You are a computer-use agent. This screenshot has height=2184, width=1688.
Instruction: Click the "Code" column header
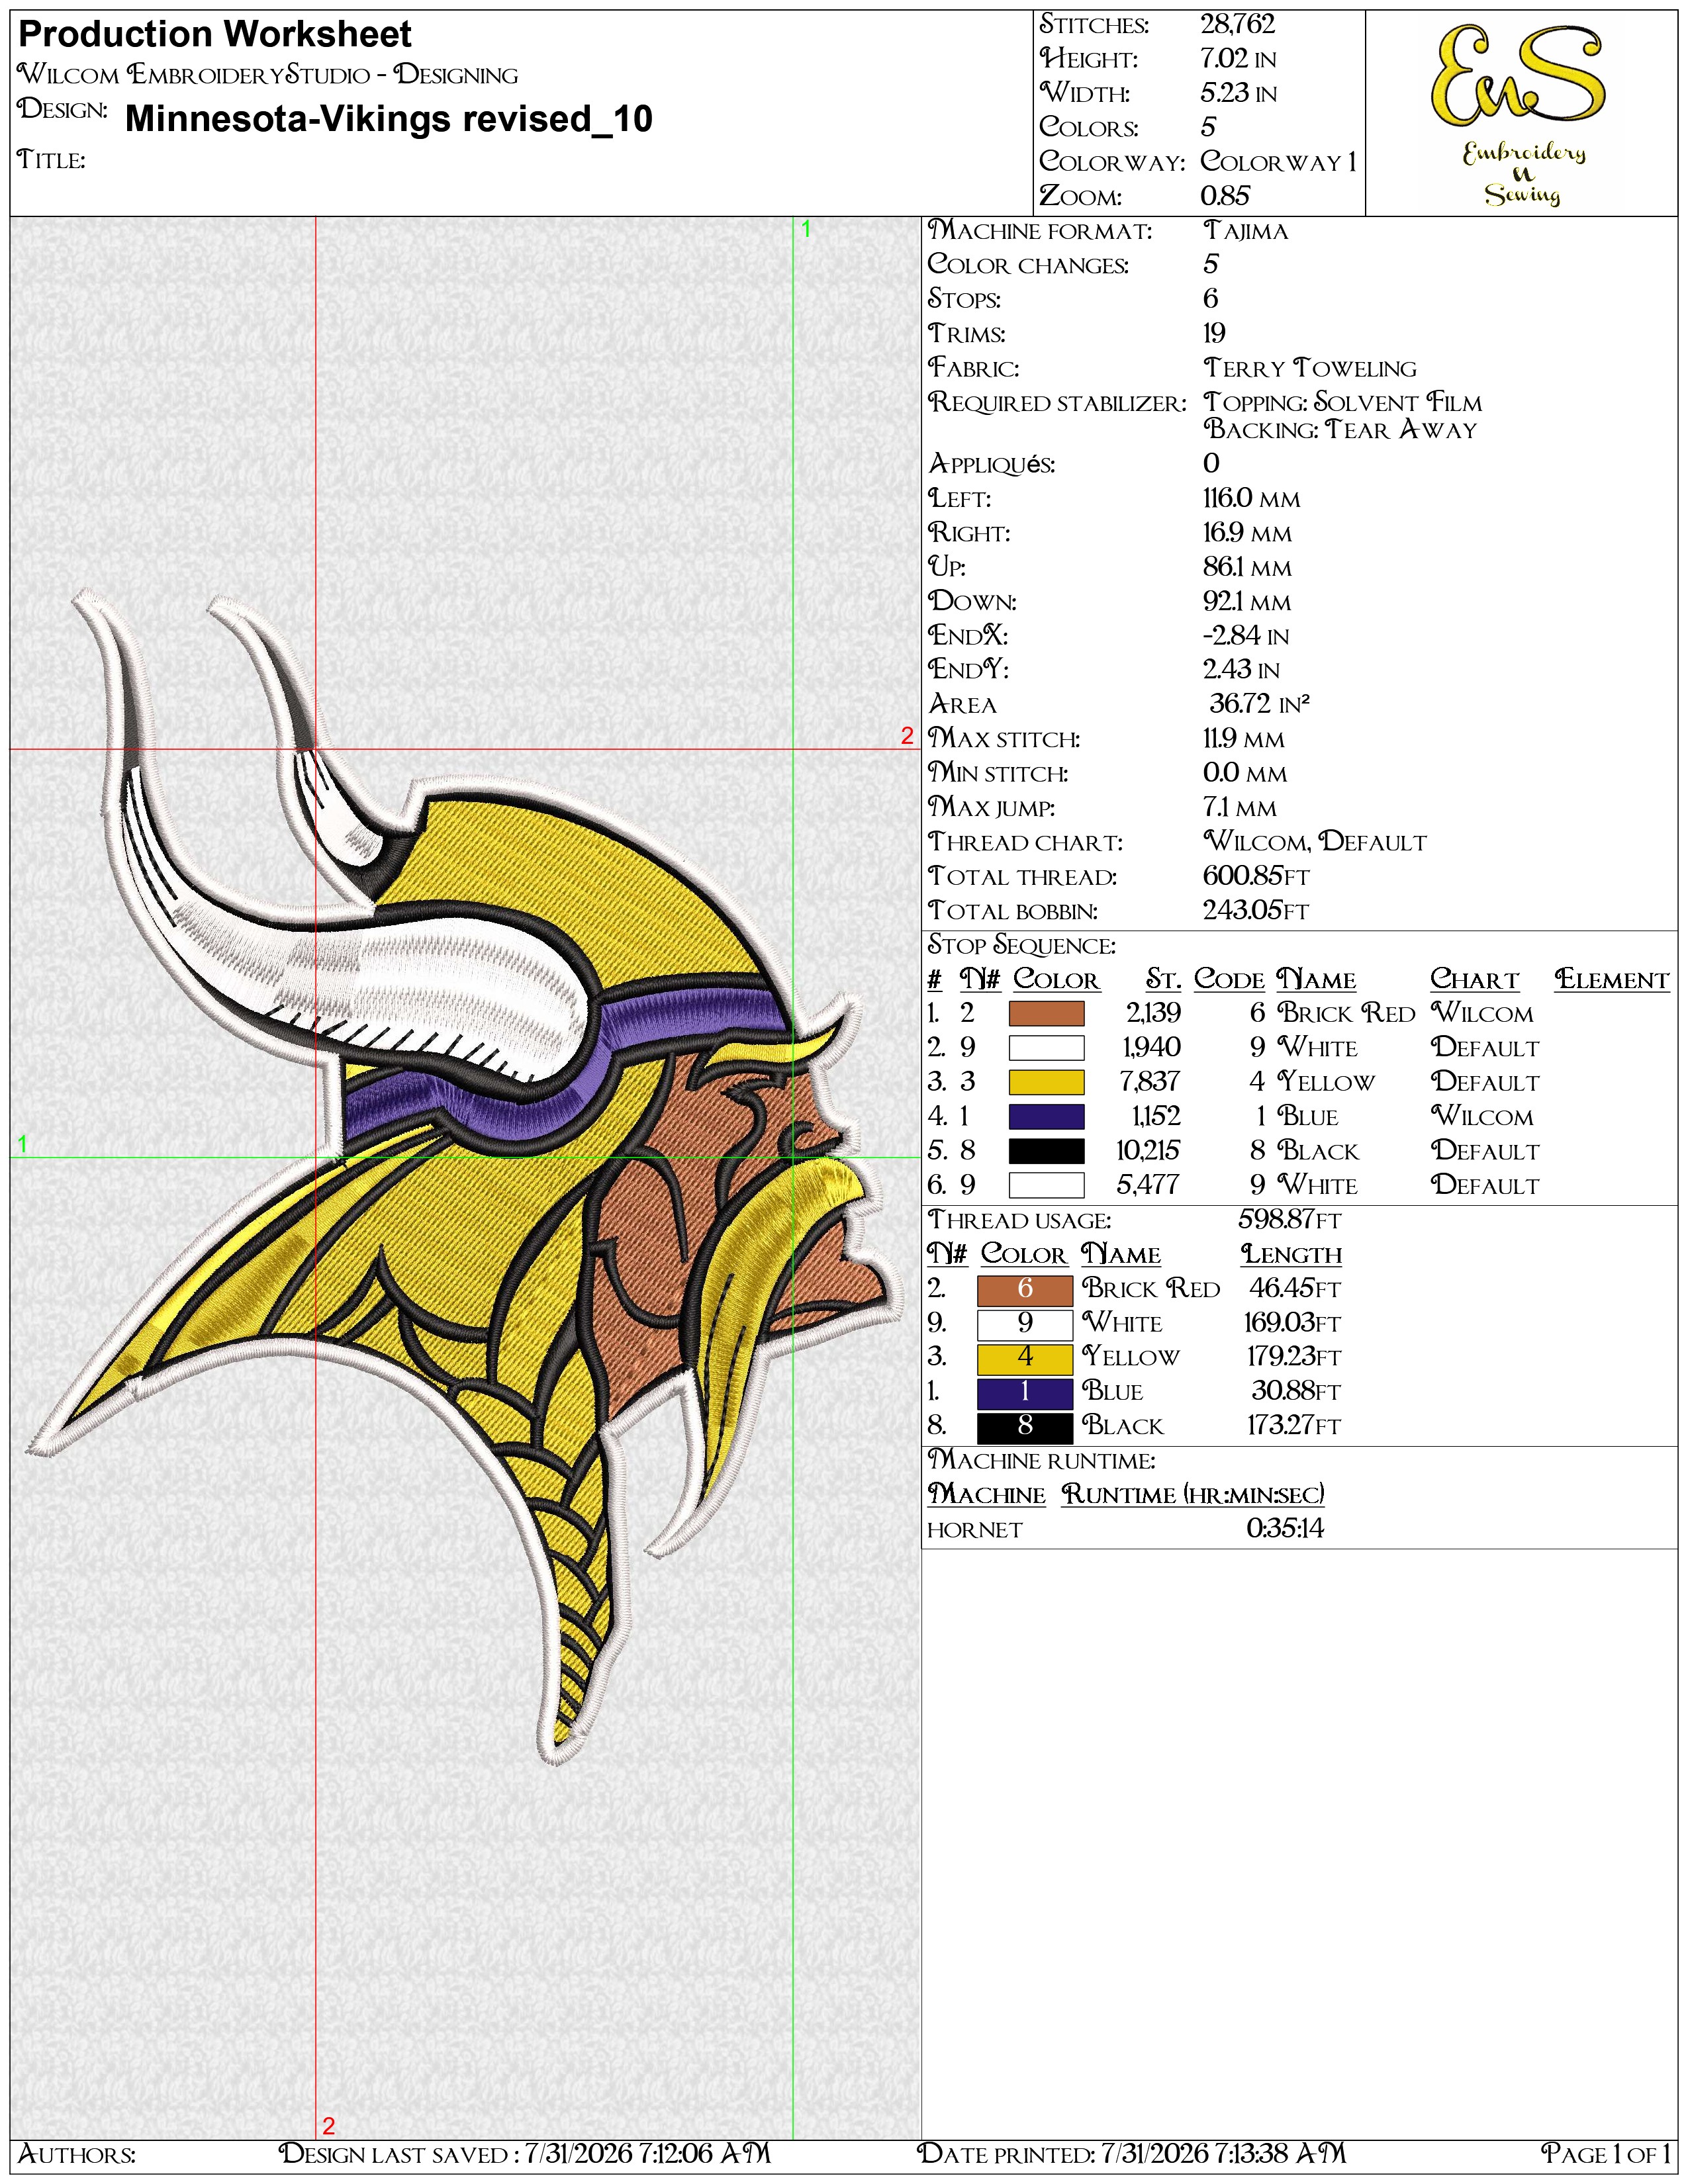(x=1229, y=980)
